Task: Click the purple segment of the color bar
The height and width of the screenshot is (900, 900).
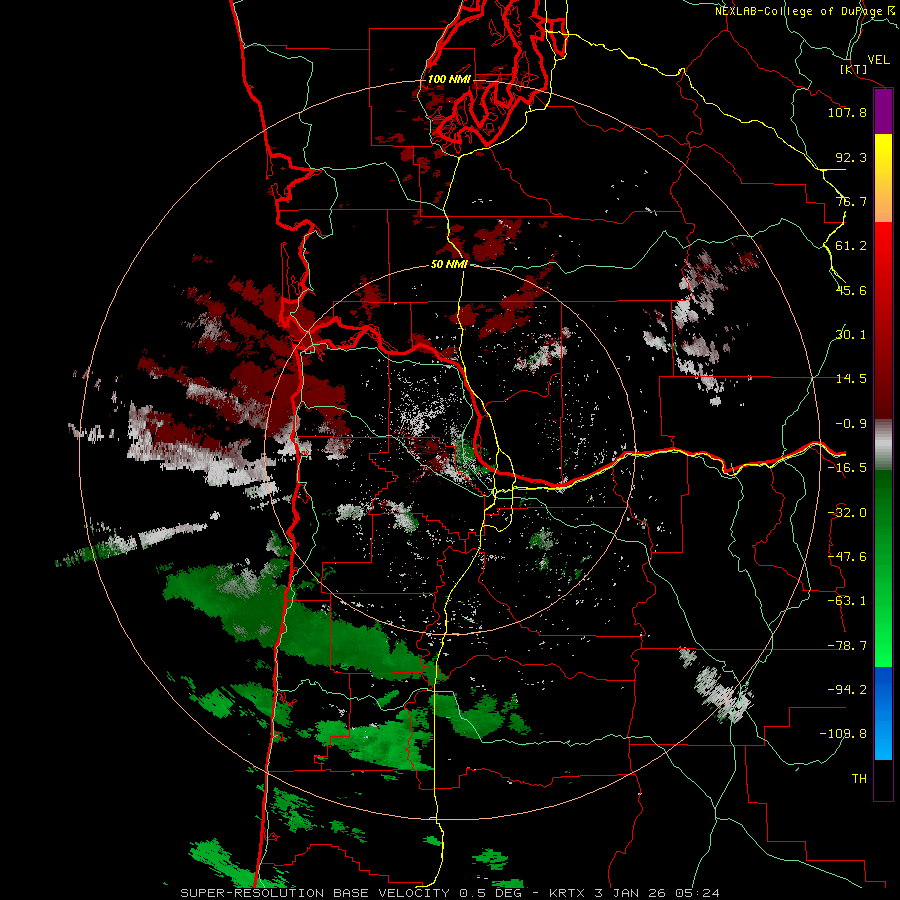Action: (883, 112)
